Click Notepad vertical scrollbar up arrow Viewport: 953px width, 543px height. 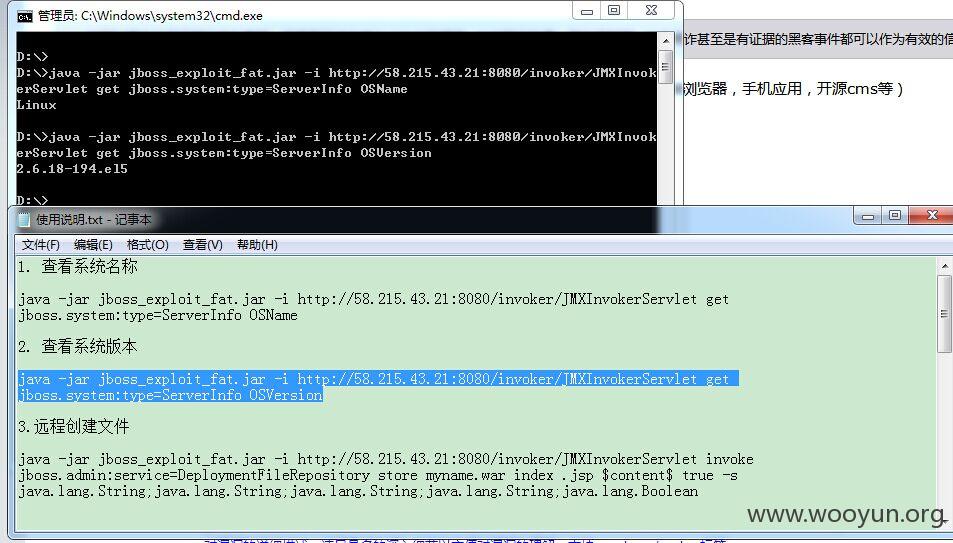(944, 266)
